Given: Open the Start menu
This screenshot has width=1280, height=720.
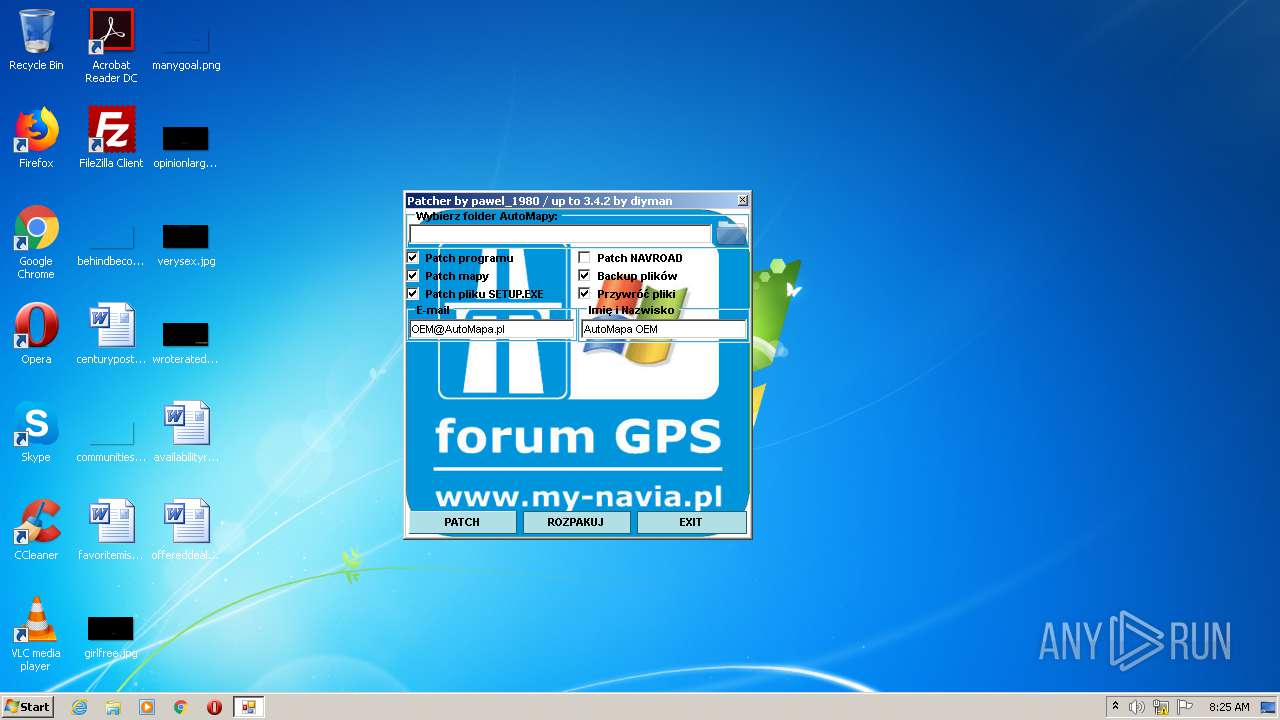Looking at the screenshot, I should [28, 707].
